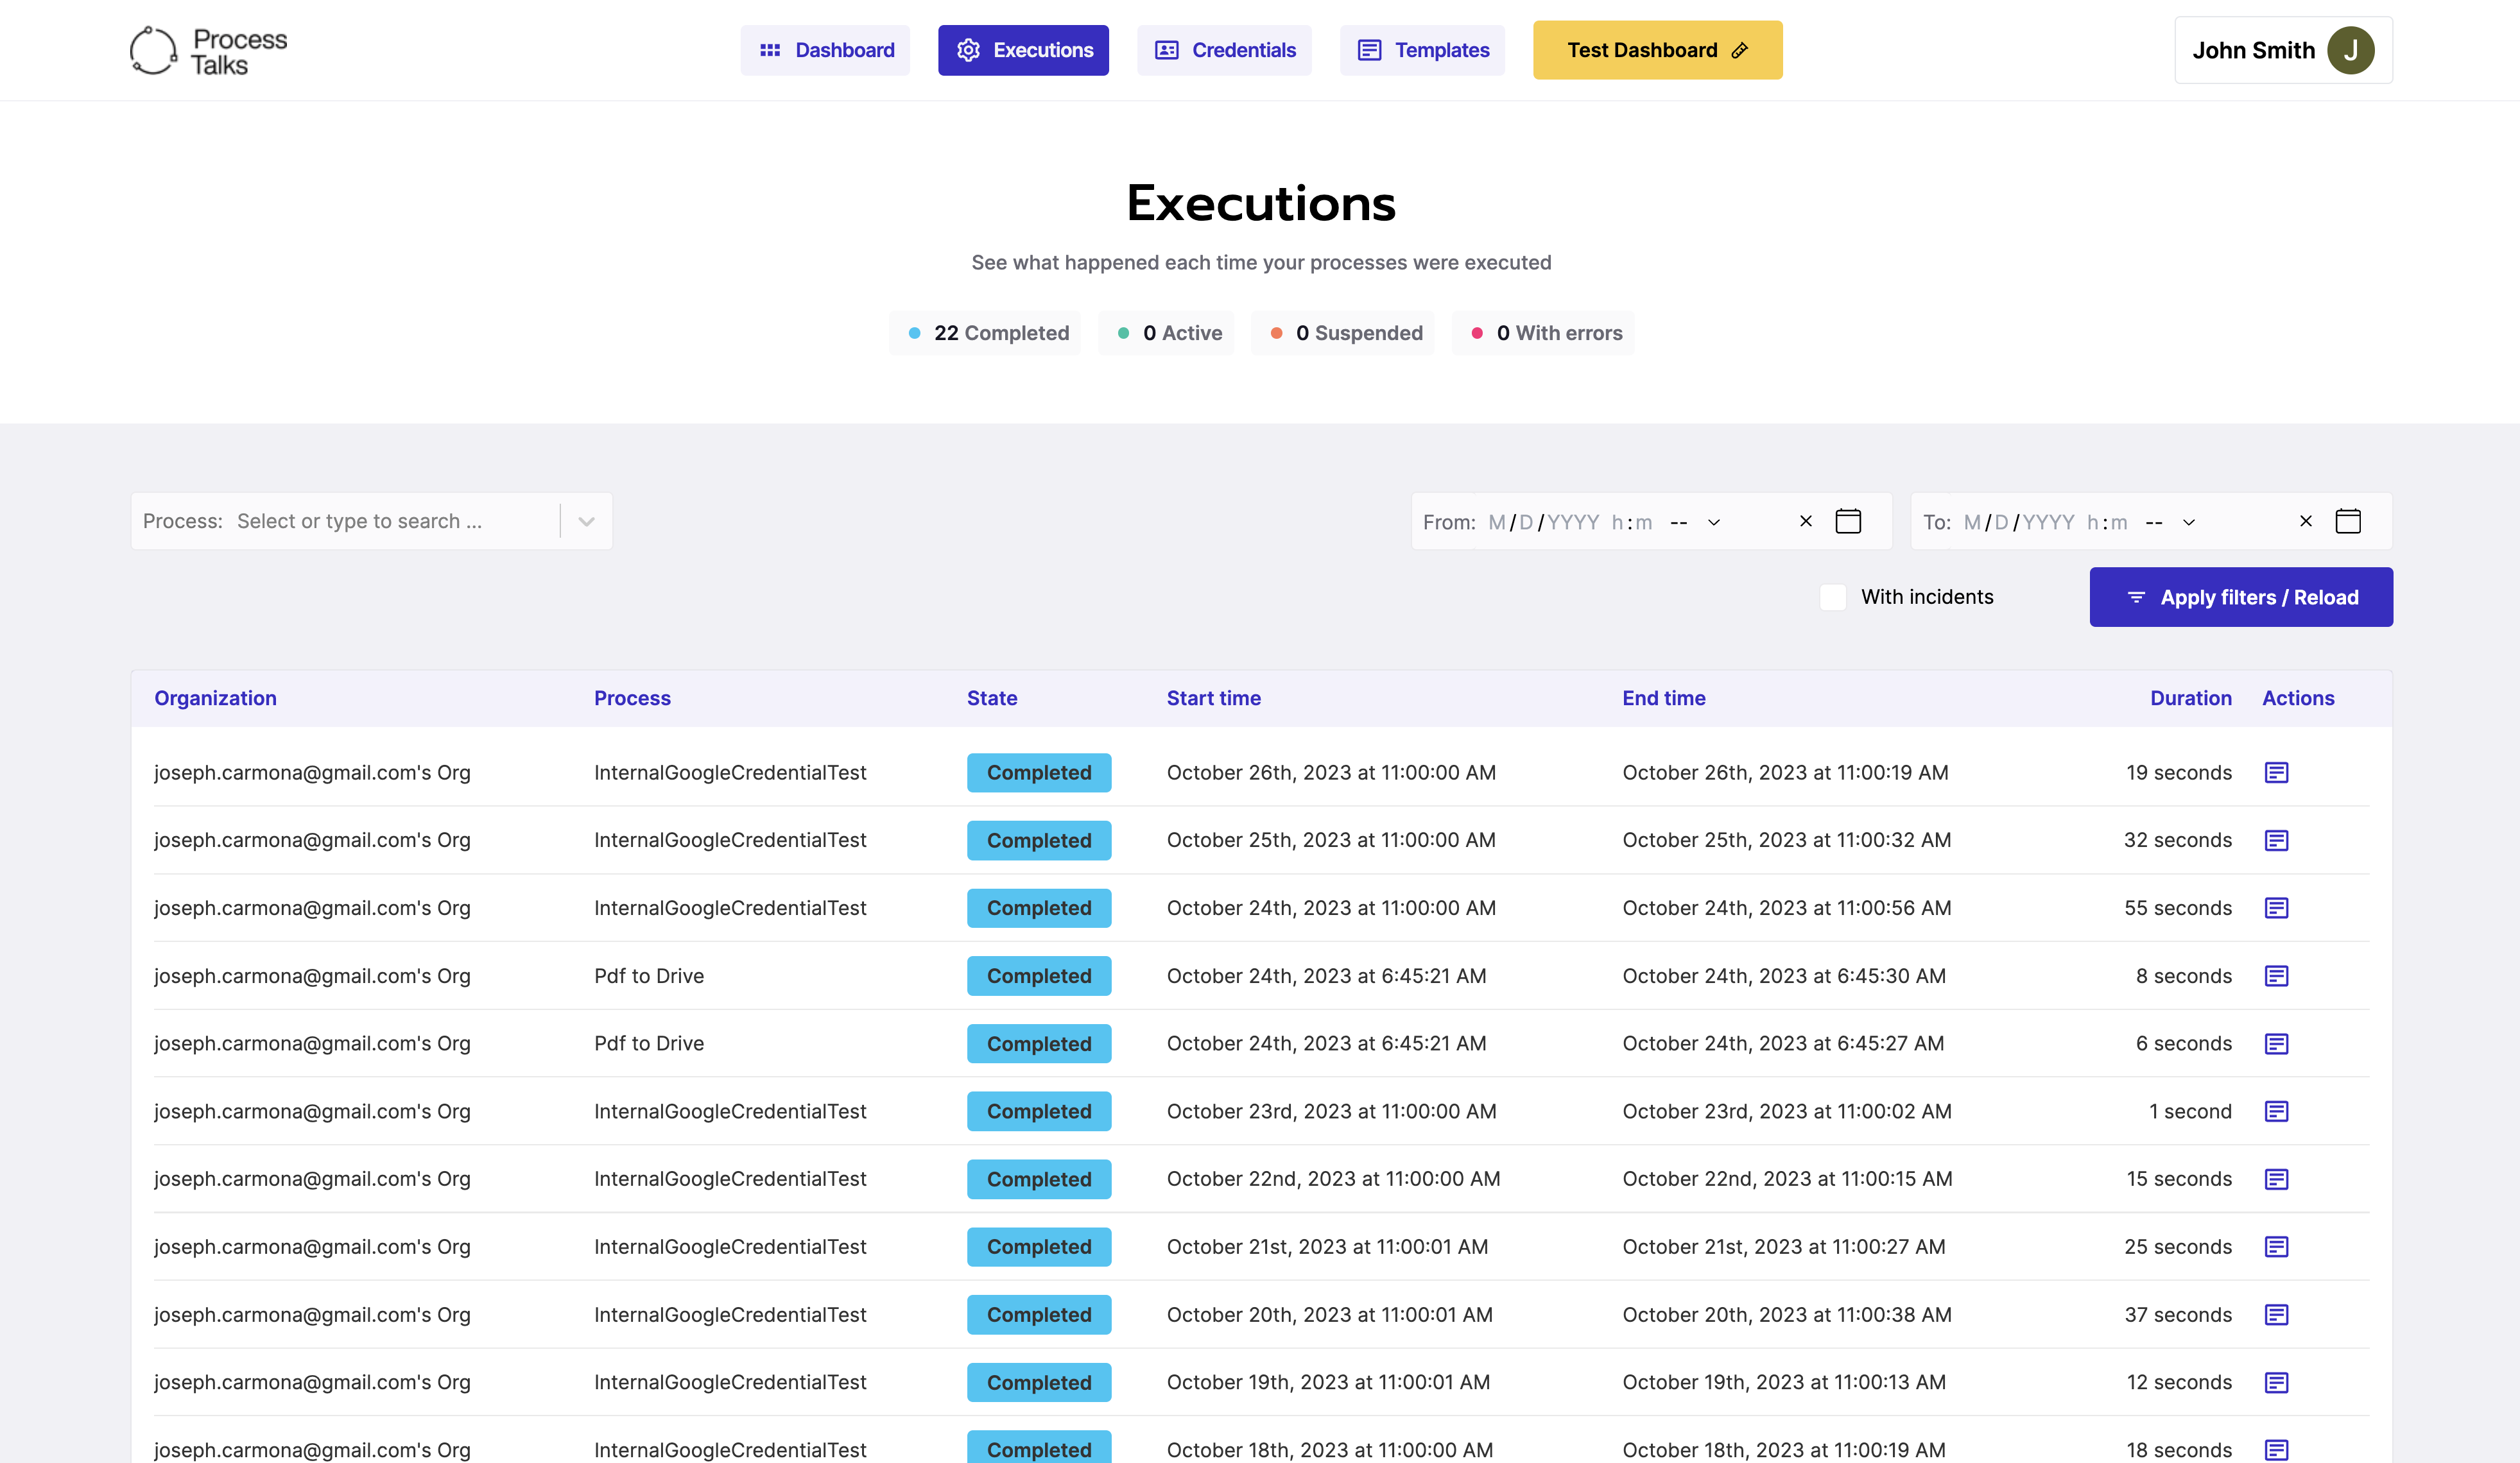Sort by Start time column header
The width and height of the screenshot is (2520, 1463).
tap(1213, 698)
